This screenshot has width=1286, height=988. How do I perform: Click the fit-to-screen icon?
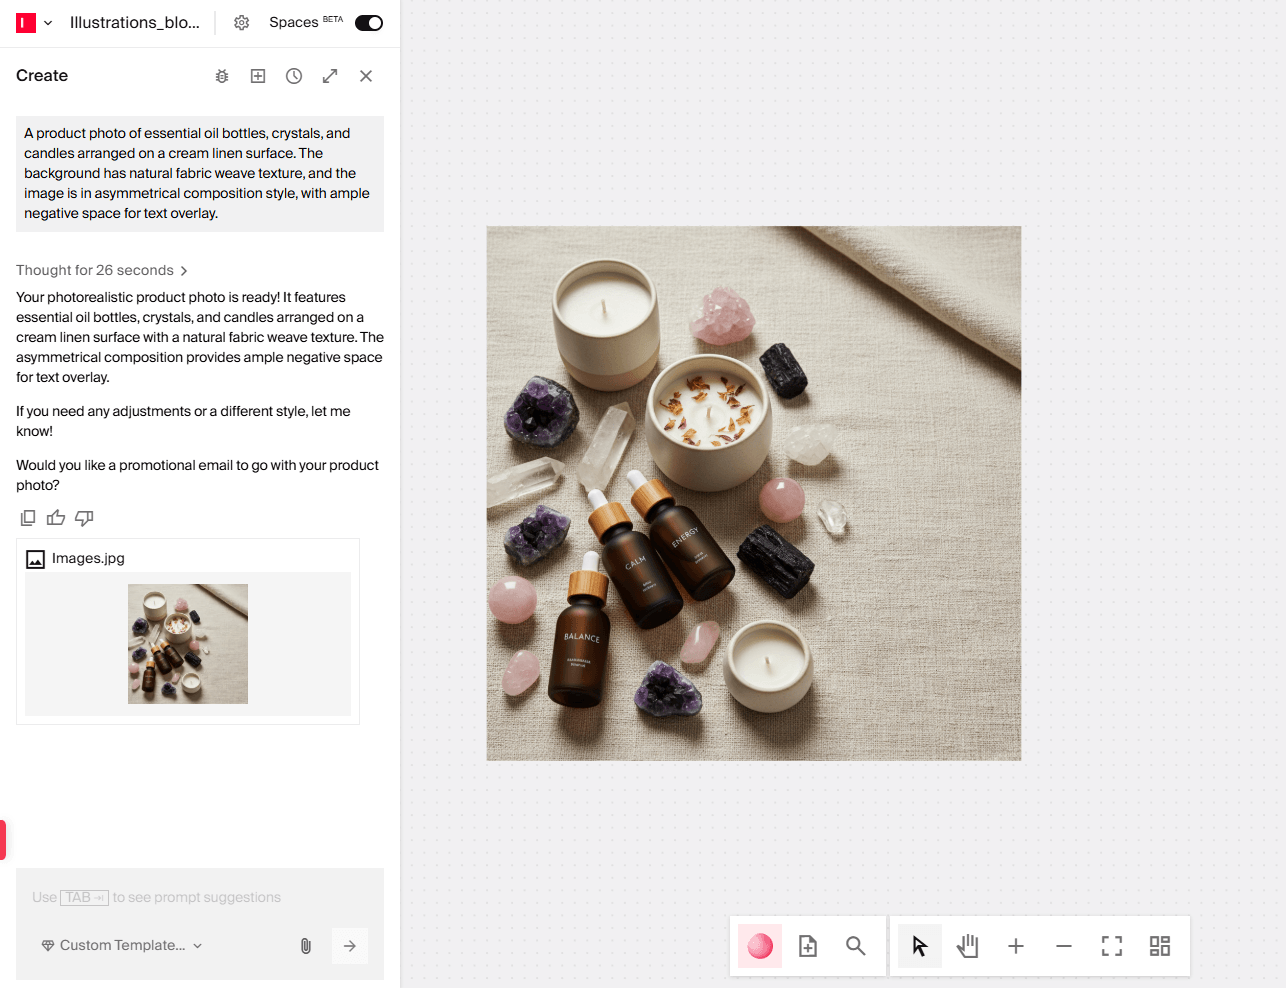(1111, 945)
